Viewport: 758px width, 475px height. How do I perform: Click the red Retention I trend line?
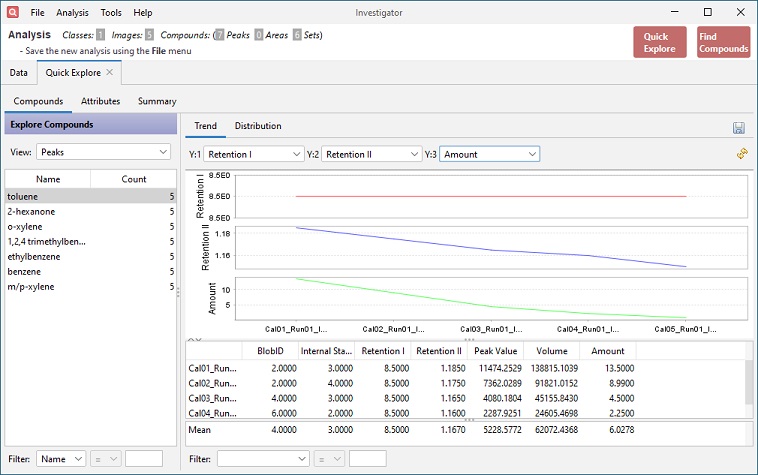(x=491, y=196)
